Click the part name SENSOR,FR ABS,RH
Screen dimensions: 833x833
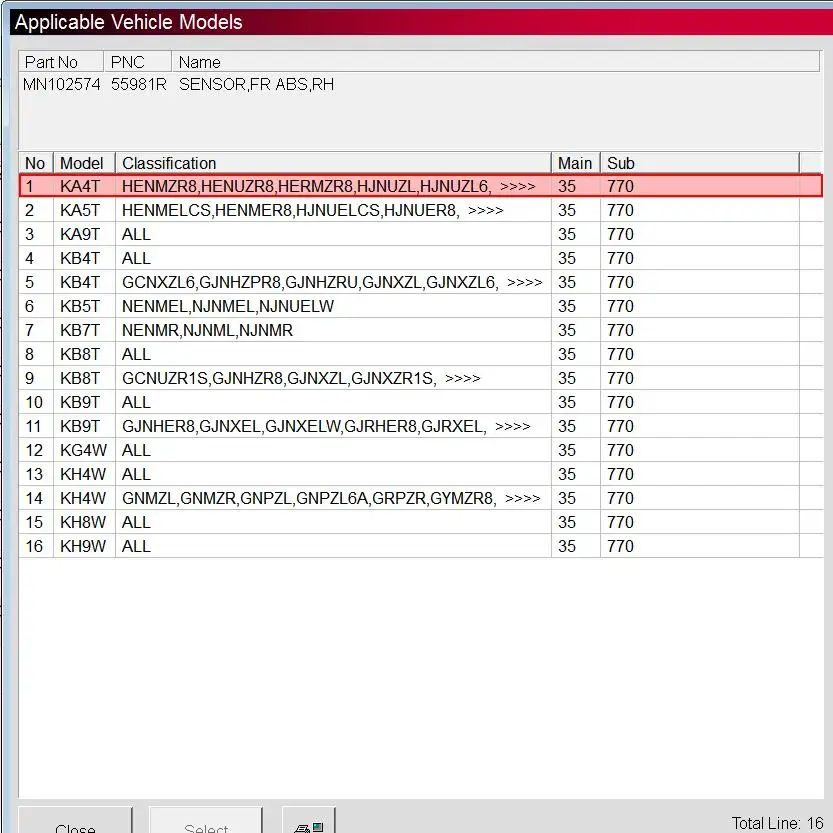(x=257, y=84)
